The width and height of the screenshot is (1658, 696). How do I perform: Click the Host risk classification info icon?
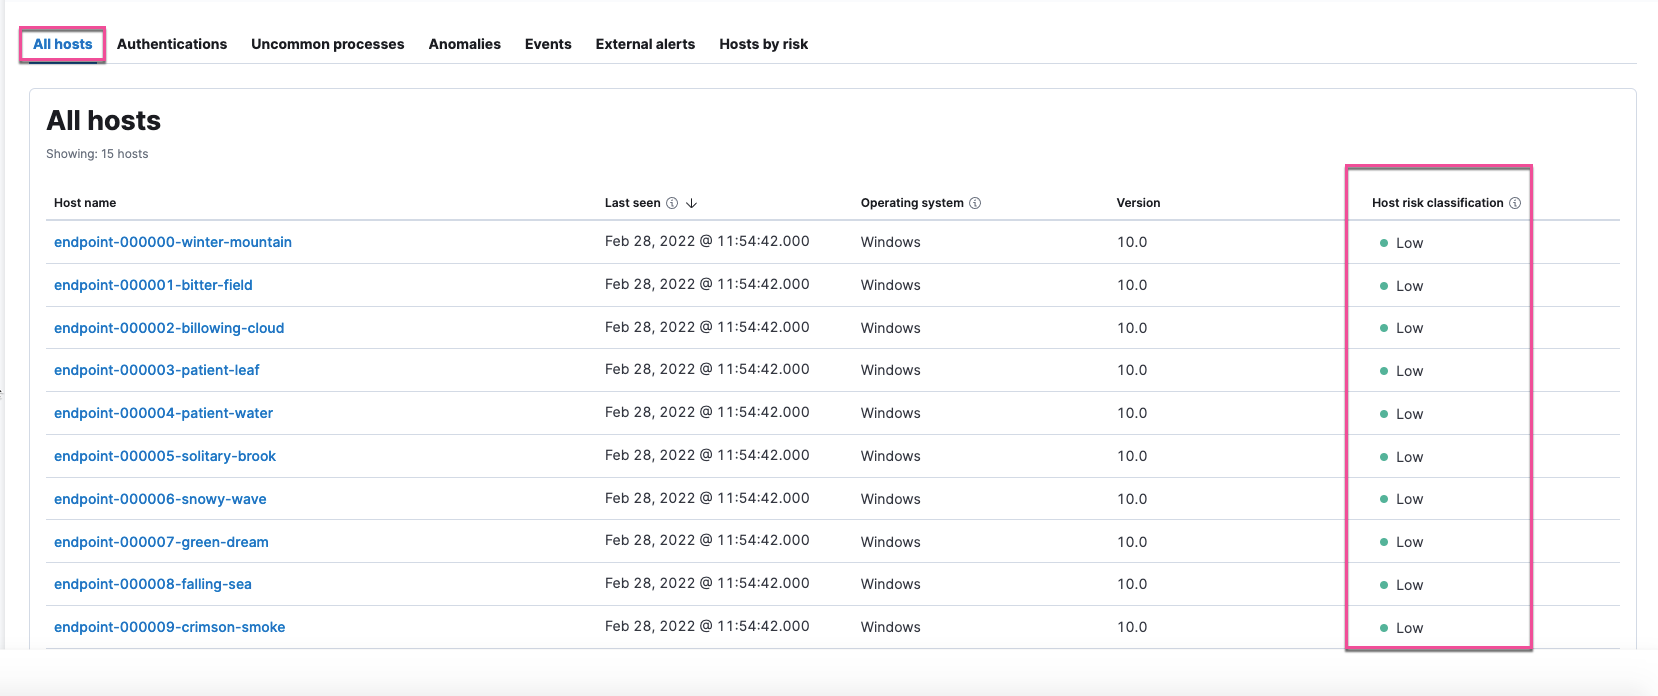[1515, 203]
